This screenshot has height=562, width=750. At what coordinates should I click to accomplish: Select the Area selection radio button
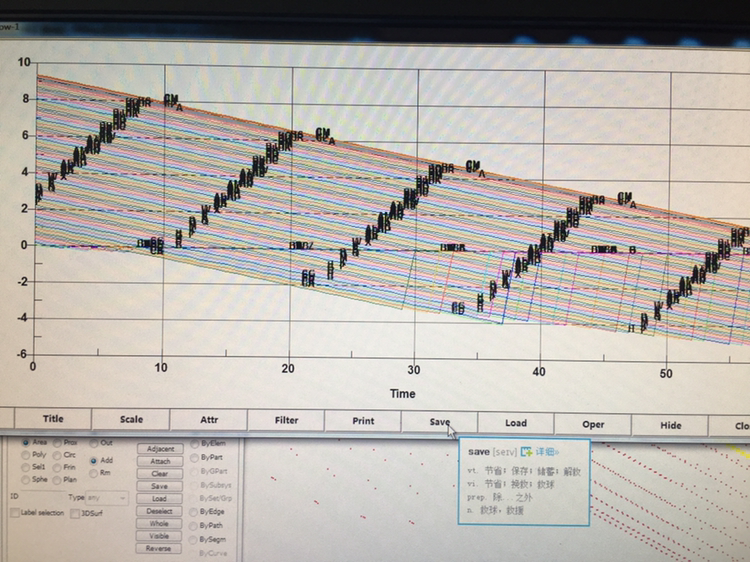click(x=26, y=442)
